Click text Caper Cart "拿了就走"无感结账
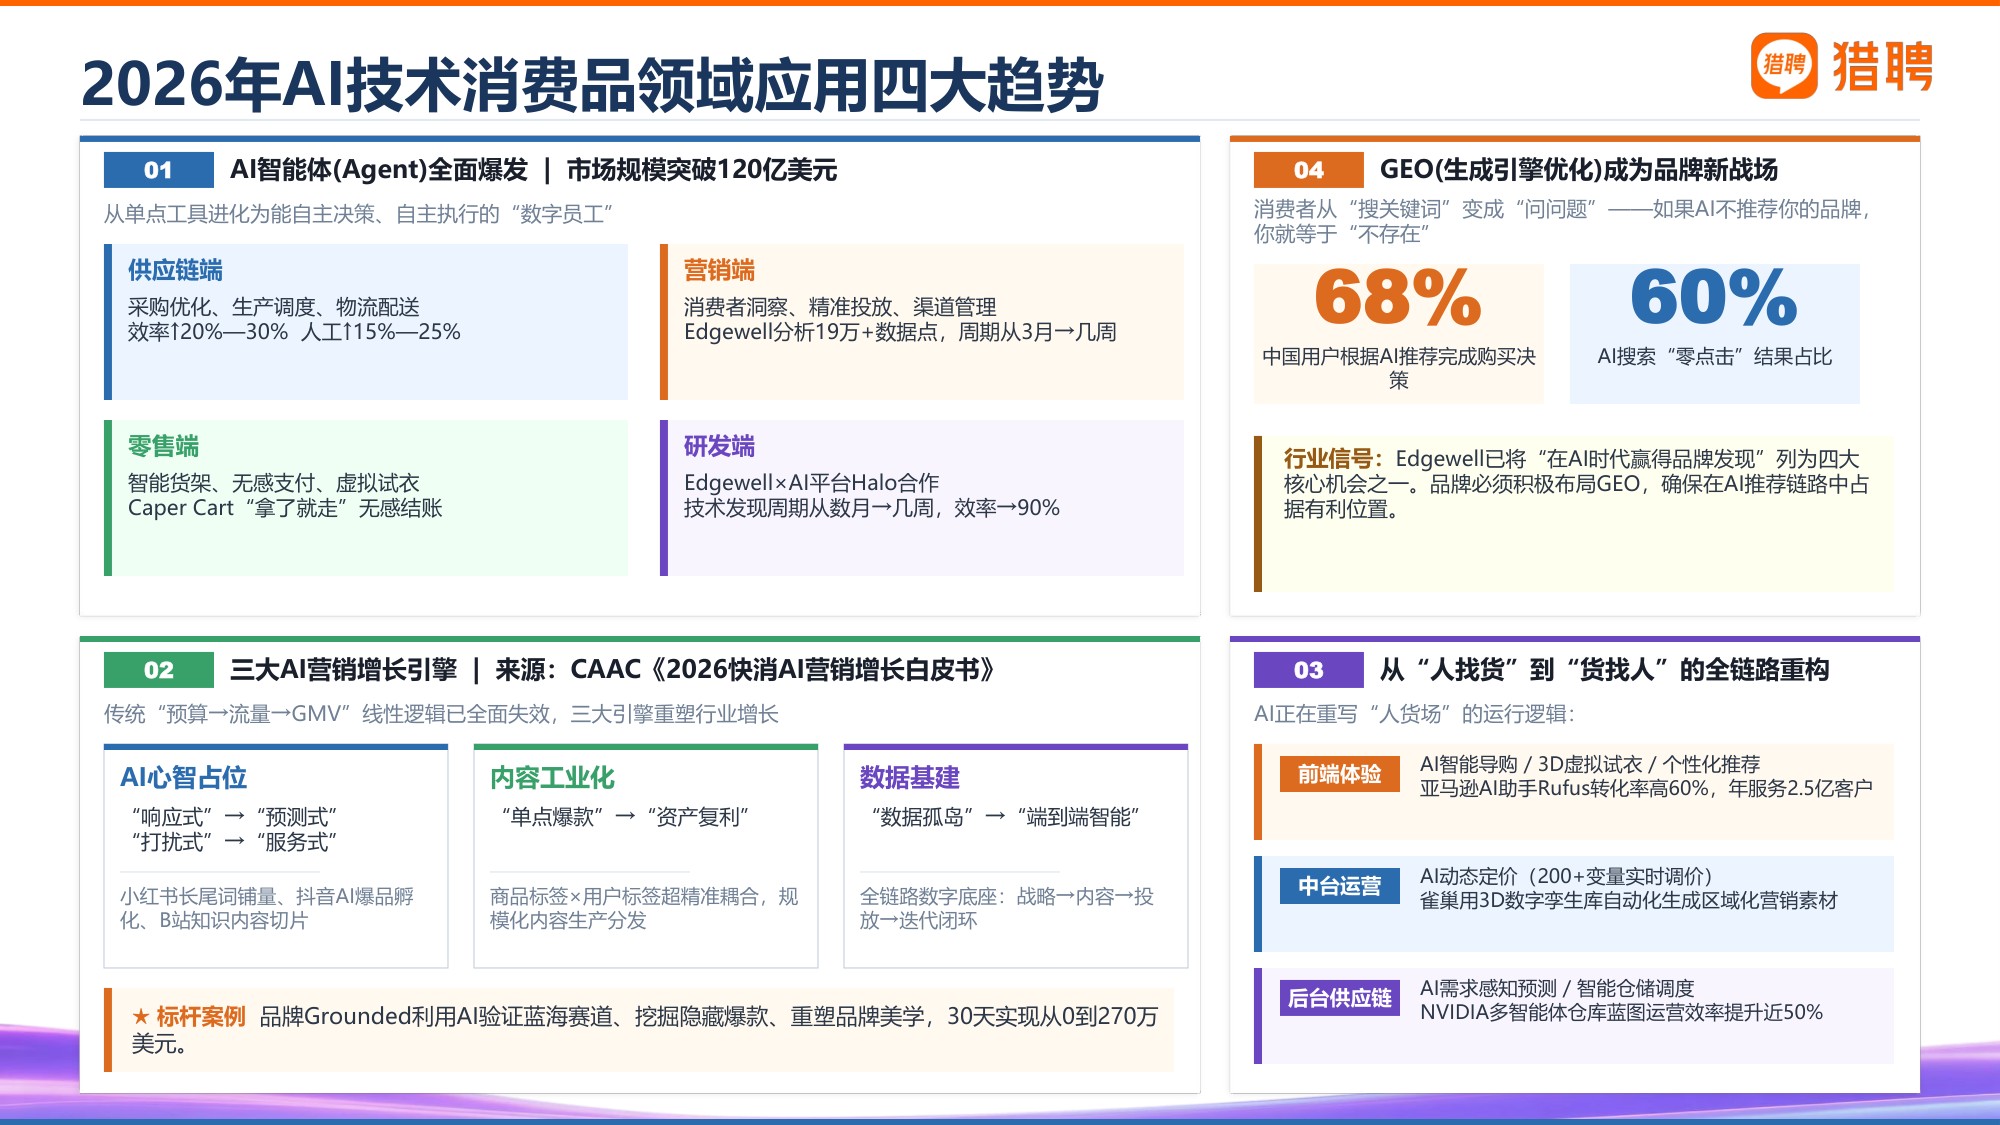Viewport: 2000px width, 1125px height. pyautogui.click(x=285, y=508)
